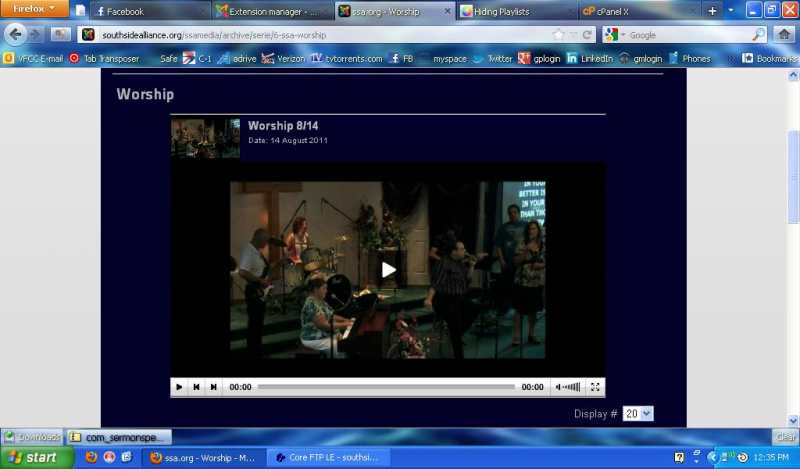Viewport: 800px width, 469px height.
Task: Close the ssa.org - Worship tab
Action: click(447, 11)
